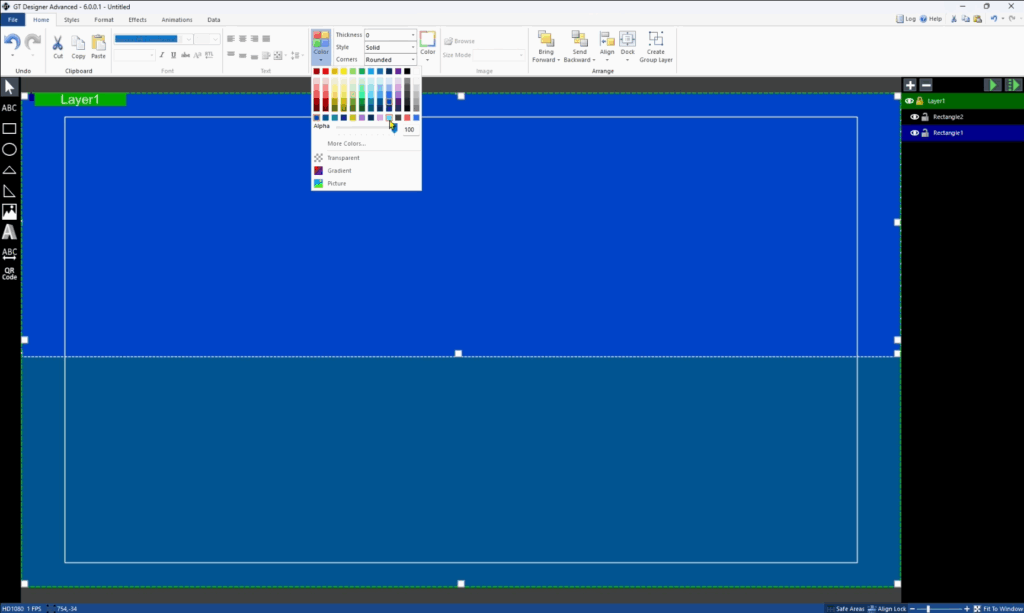This screenshot has width=1024, height=613.
Task: Click the add layer plus icon
Action: point(910,86)
